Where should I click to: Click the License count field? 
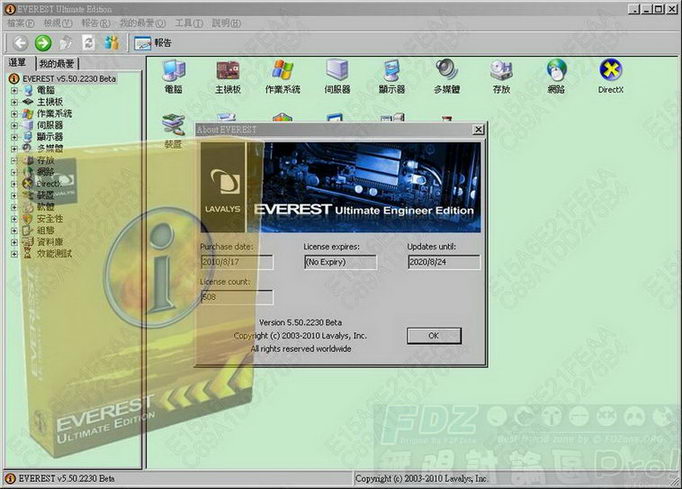pos(236,297)
